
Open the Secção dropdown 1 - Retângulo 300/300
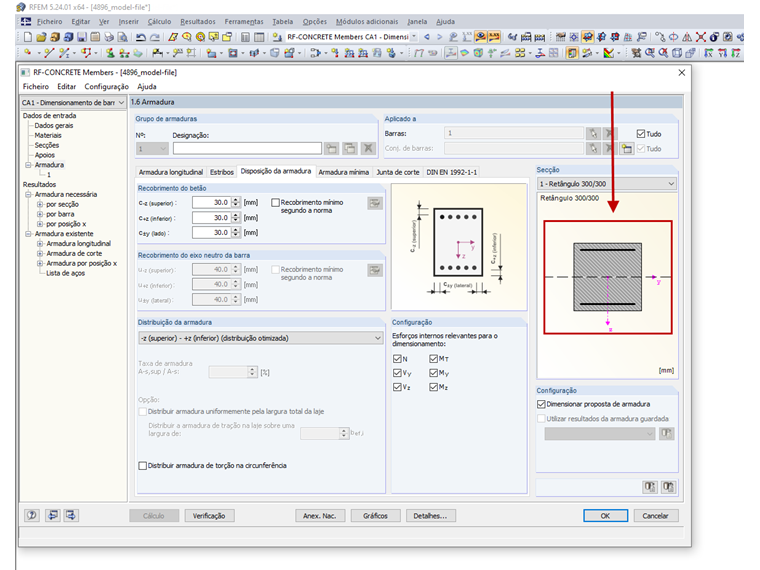click(x=607, y=184)
